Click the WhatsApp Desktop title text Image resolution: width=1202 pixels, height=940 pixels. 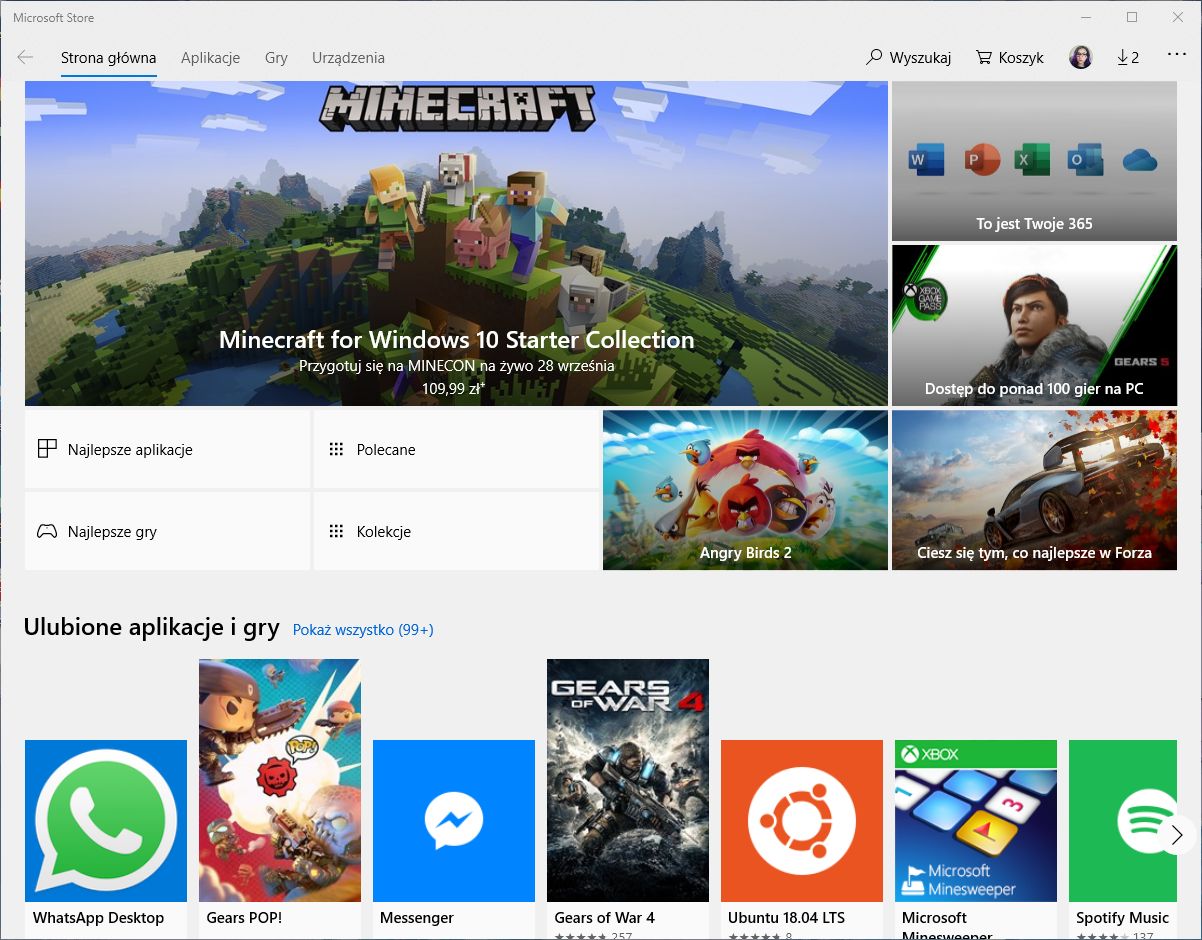(98, 917)
